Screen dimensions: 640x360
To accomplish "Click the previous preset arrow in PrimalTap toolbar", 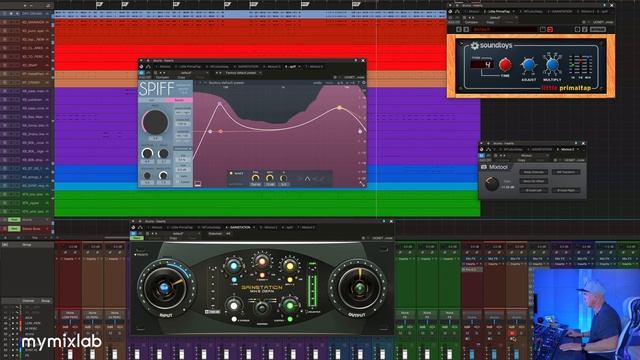I will tap(459, 29).
